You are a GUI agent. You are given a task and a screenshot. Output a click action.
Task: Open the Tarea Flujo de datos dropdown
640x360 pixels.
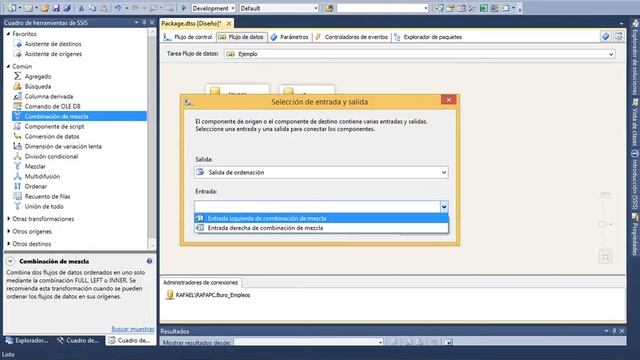click(611, 54)
